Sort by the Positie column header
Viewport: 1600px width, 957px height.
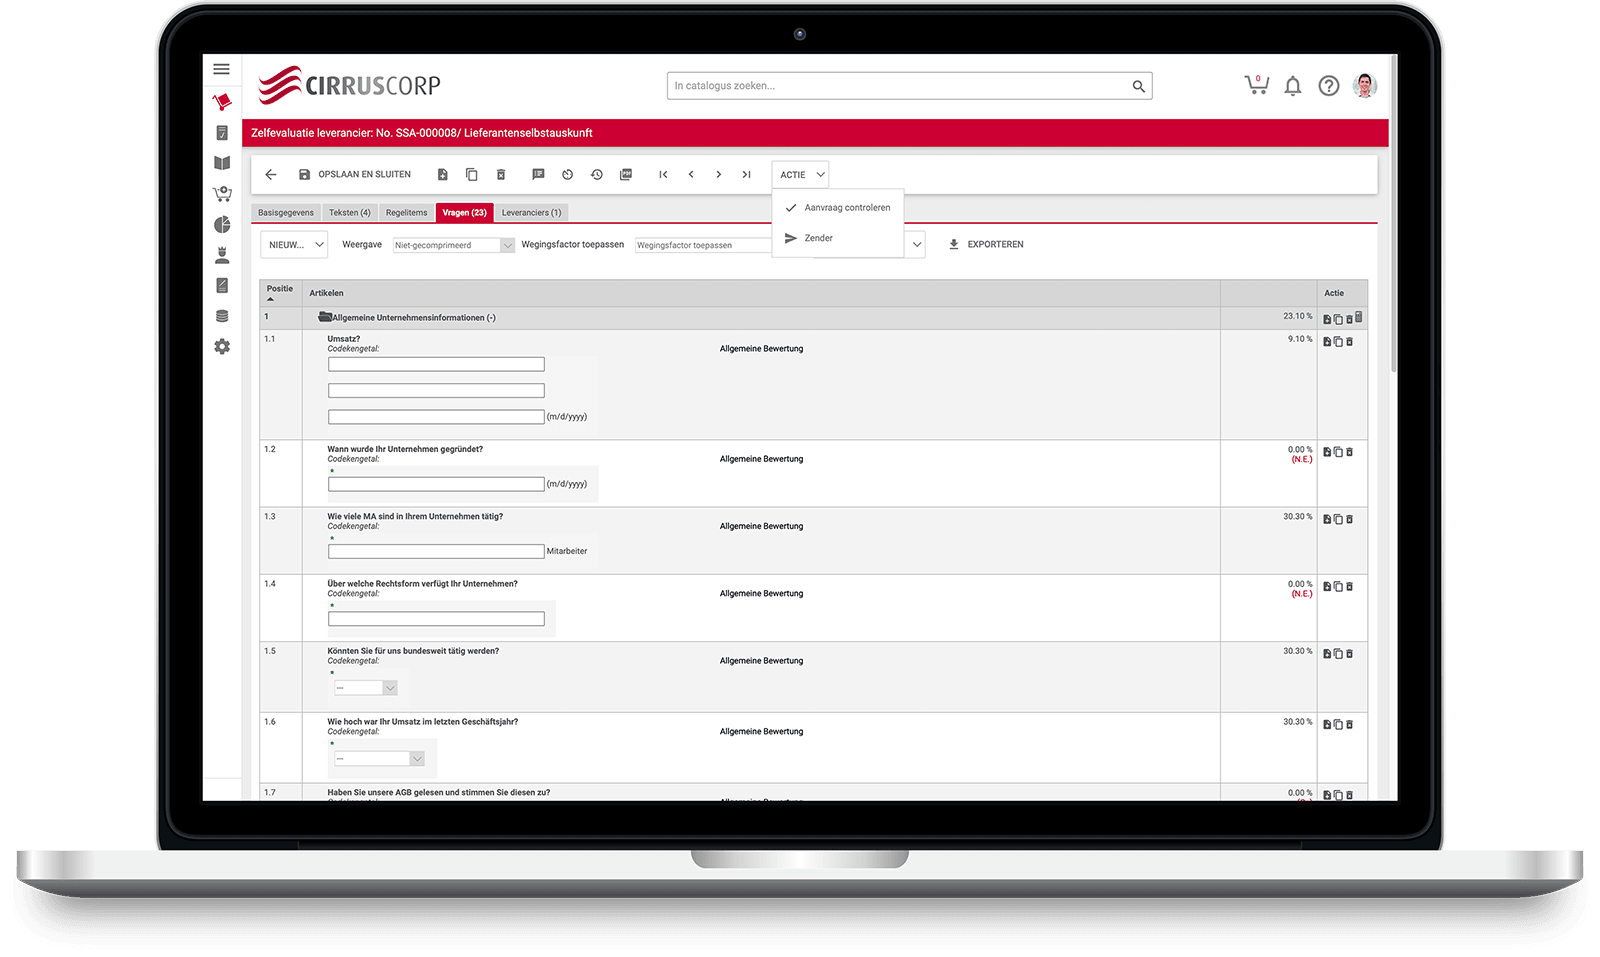coord(280,292)
